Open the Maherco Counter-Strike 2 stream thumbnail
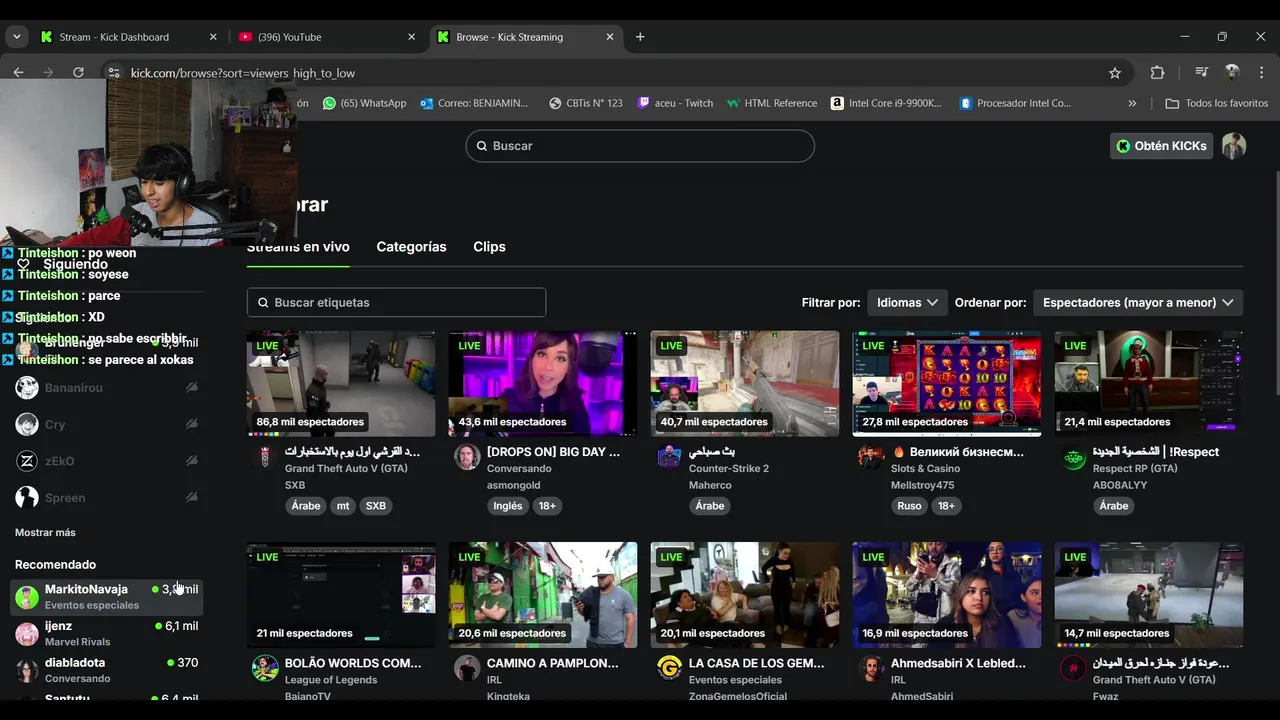1280x720 pixels. [x=745, y=384]
